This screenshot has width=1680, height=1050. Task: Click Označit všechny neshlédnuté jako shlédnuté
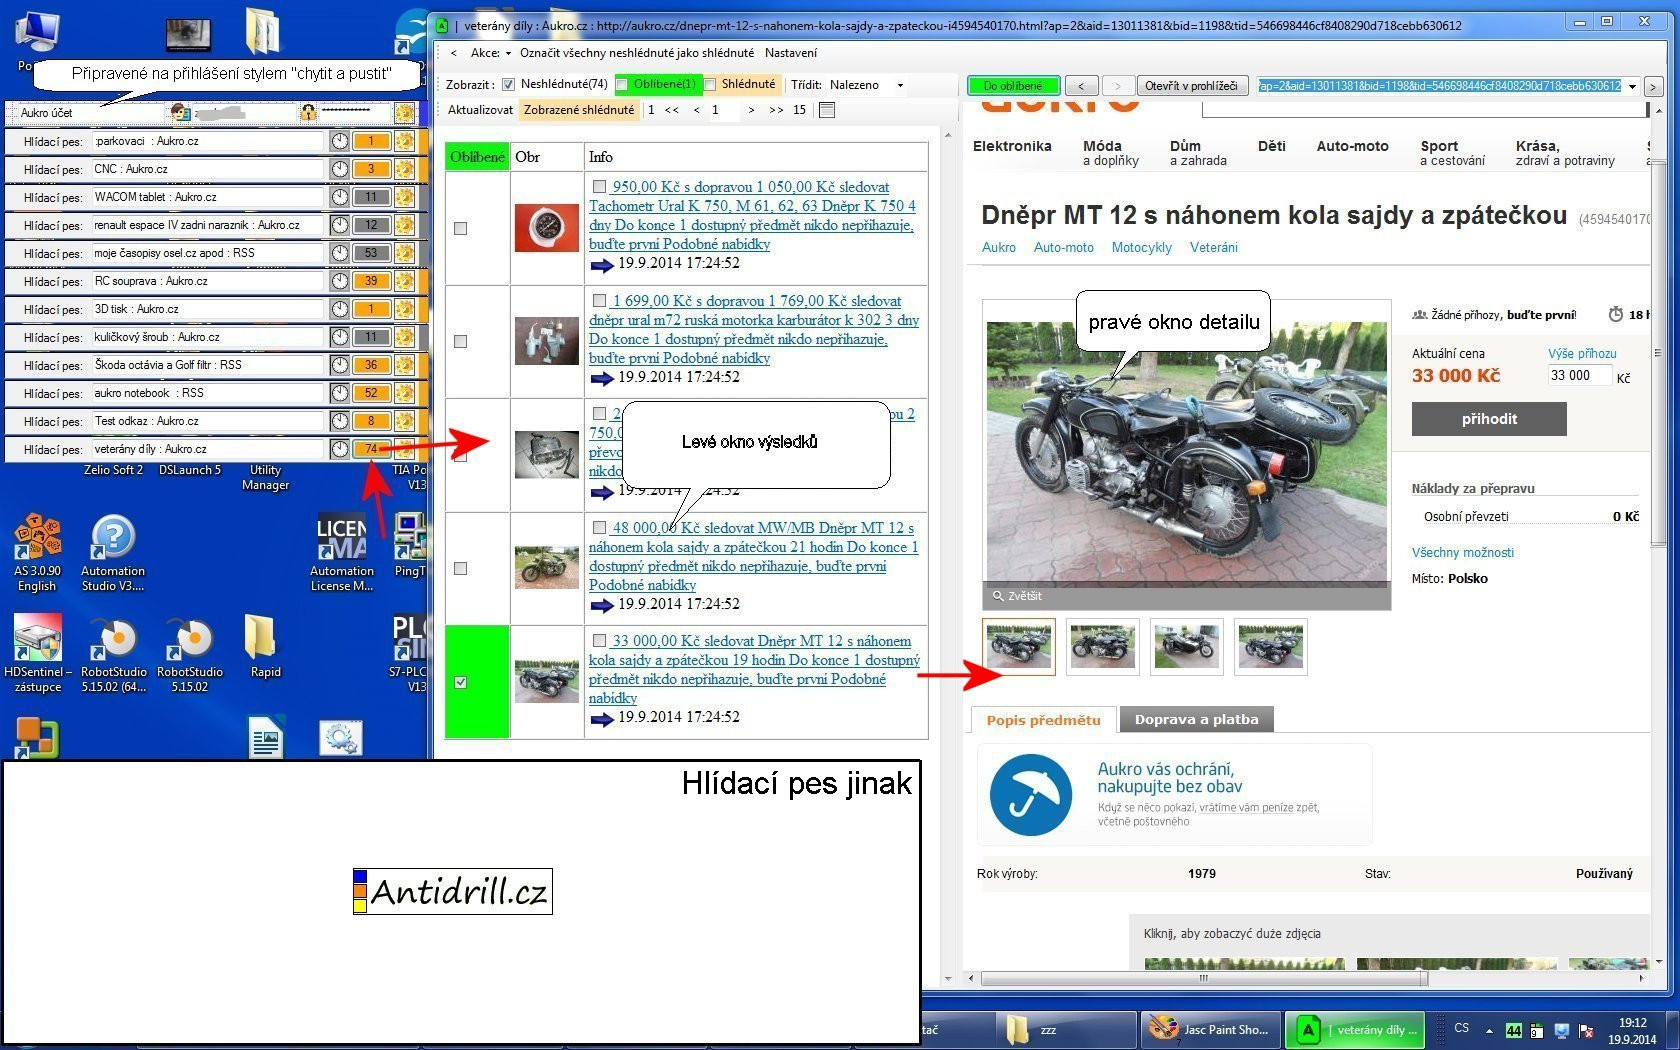tap(637, 53)
